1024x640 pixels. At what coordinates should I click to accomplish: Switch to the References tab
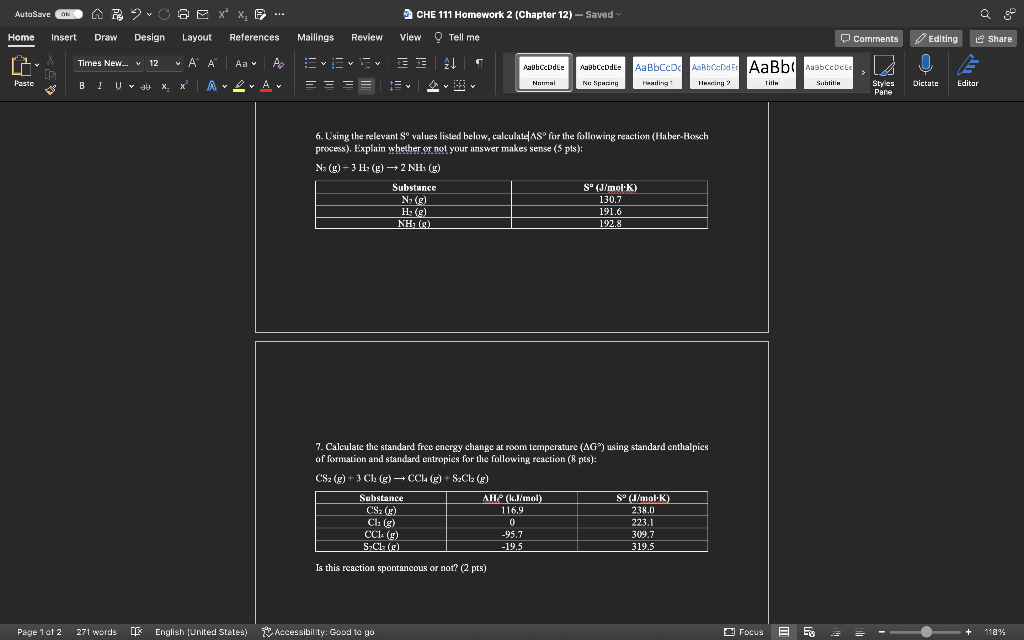(x=254, y=37)
